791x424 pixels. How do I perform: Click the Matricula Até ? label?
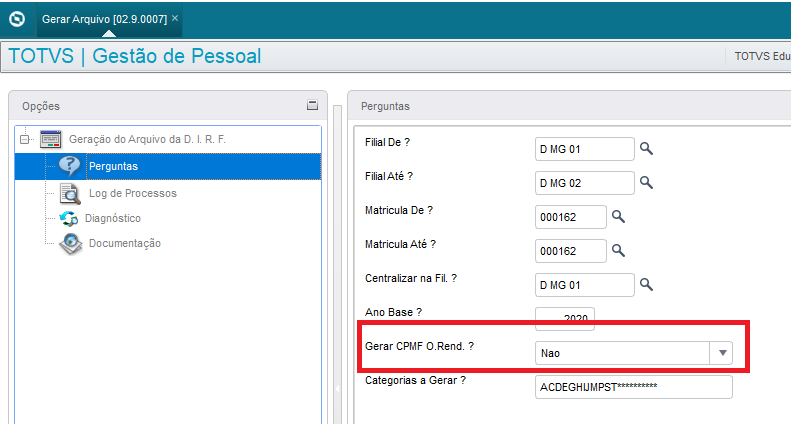click(x=400, y=244)
